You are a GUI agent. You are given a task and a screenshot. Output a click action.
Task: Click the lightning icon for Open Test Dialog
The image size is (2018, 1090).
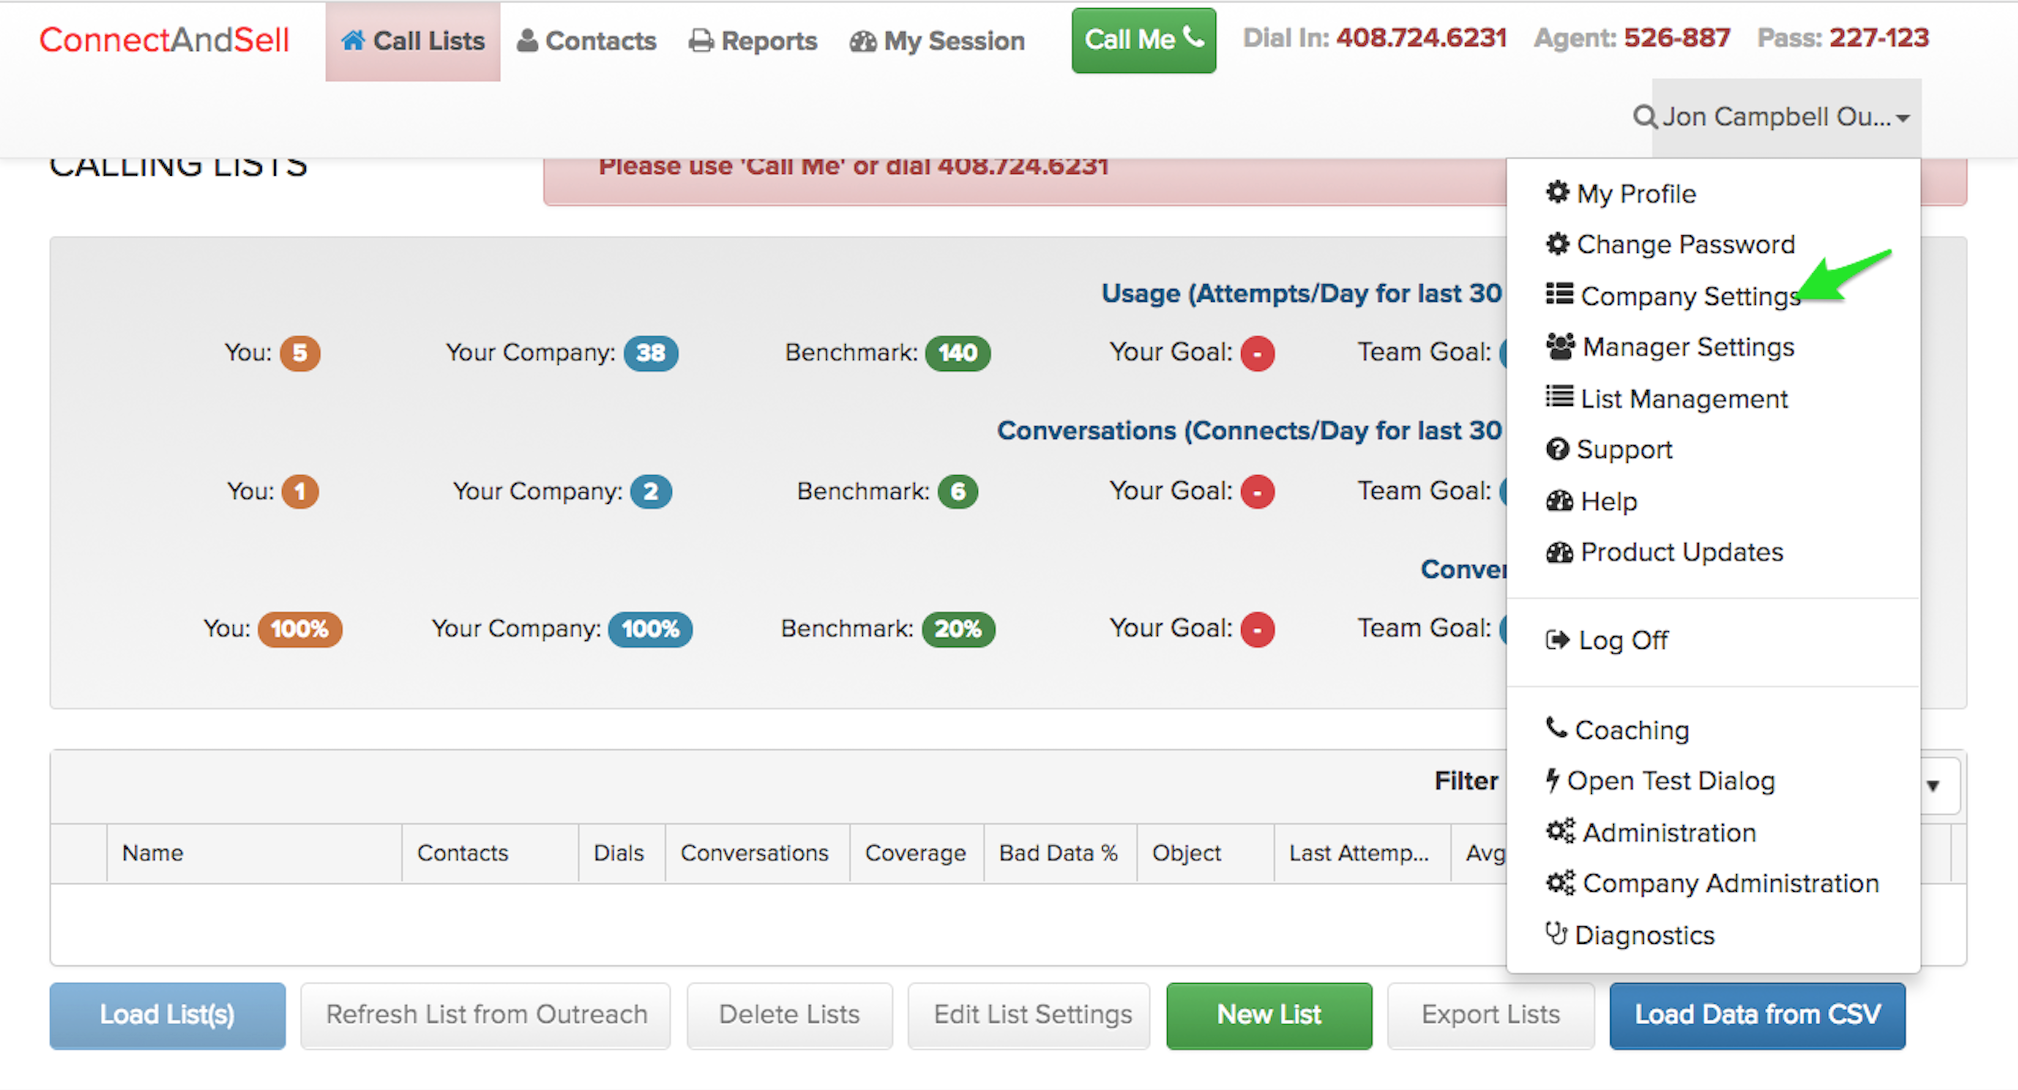1552,780
